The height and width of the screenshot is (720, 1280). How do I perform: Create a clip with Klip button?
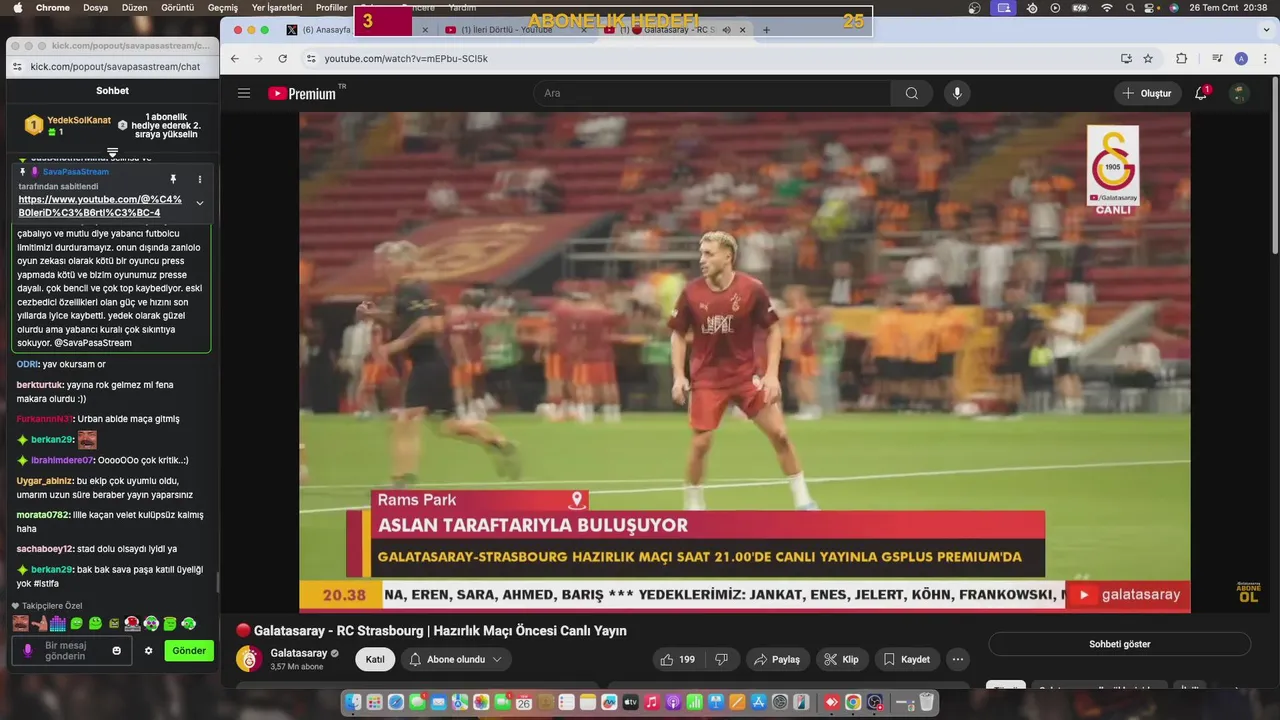841,659
